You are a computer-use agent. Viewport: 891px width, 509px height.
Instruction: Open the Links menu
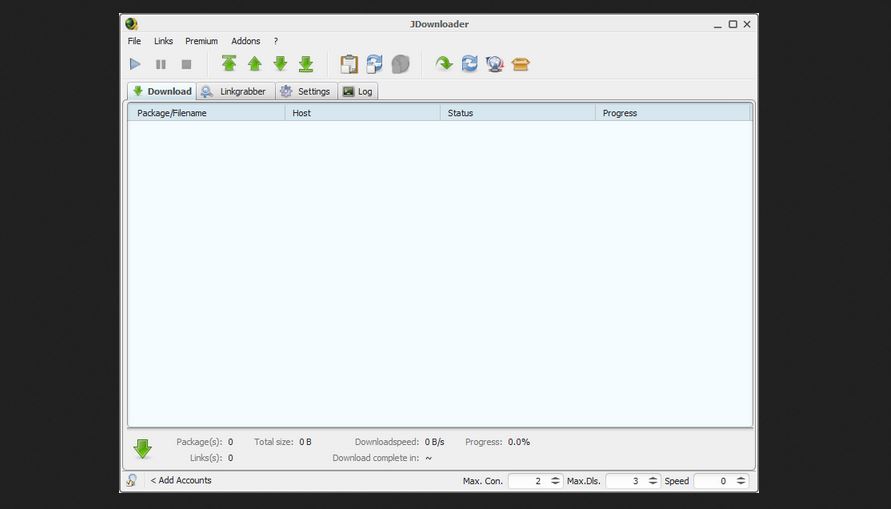click(163, 41)
